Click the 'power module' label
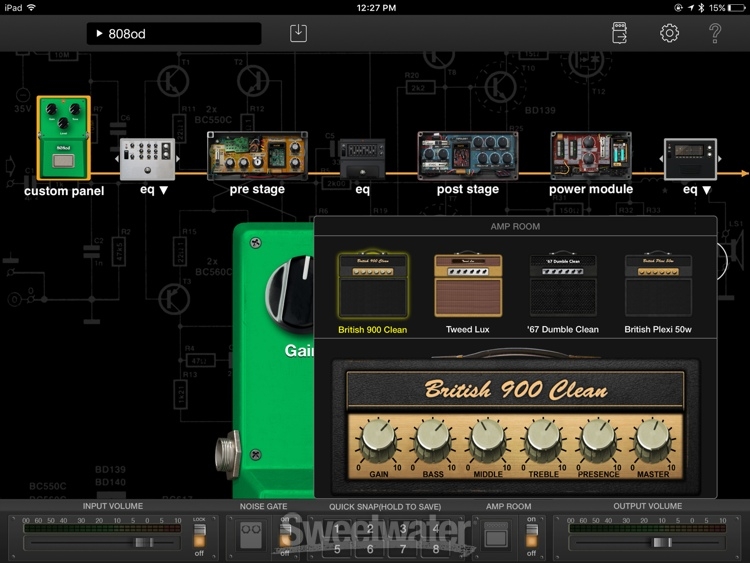Image resolution: width=750 pixels, height=563 pixels. coord(591,189)
